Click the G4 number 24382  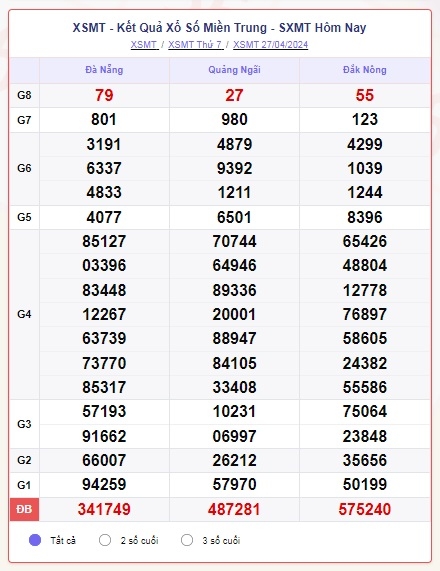[x=365, y=363]
